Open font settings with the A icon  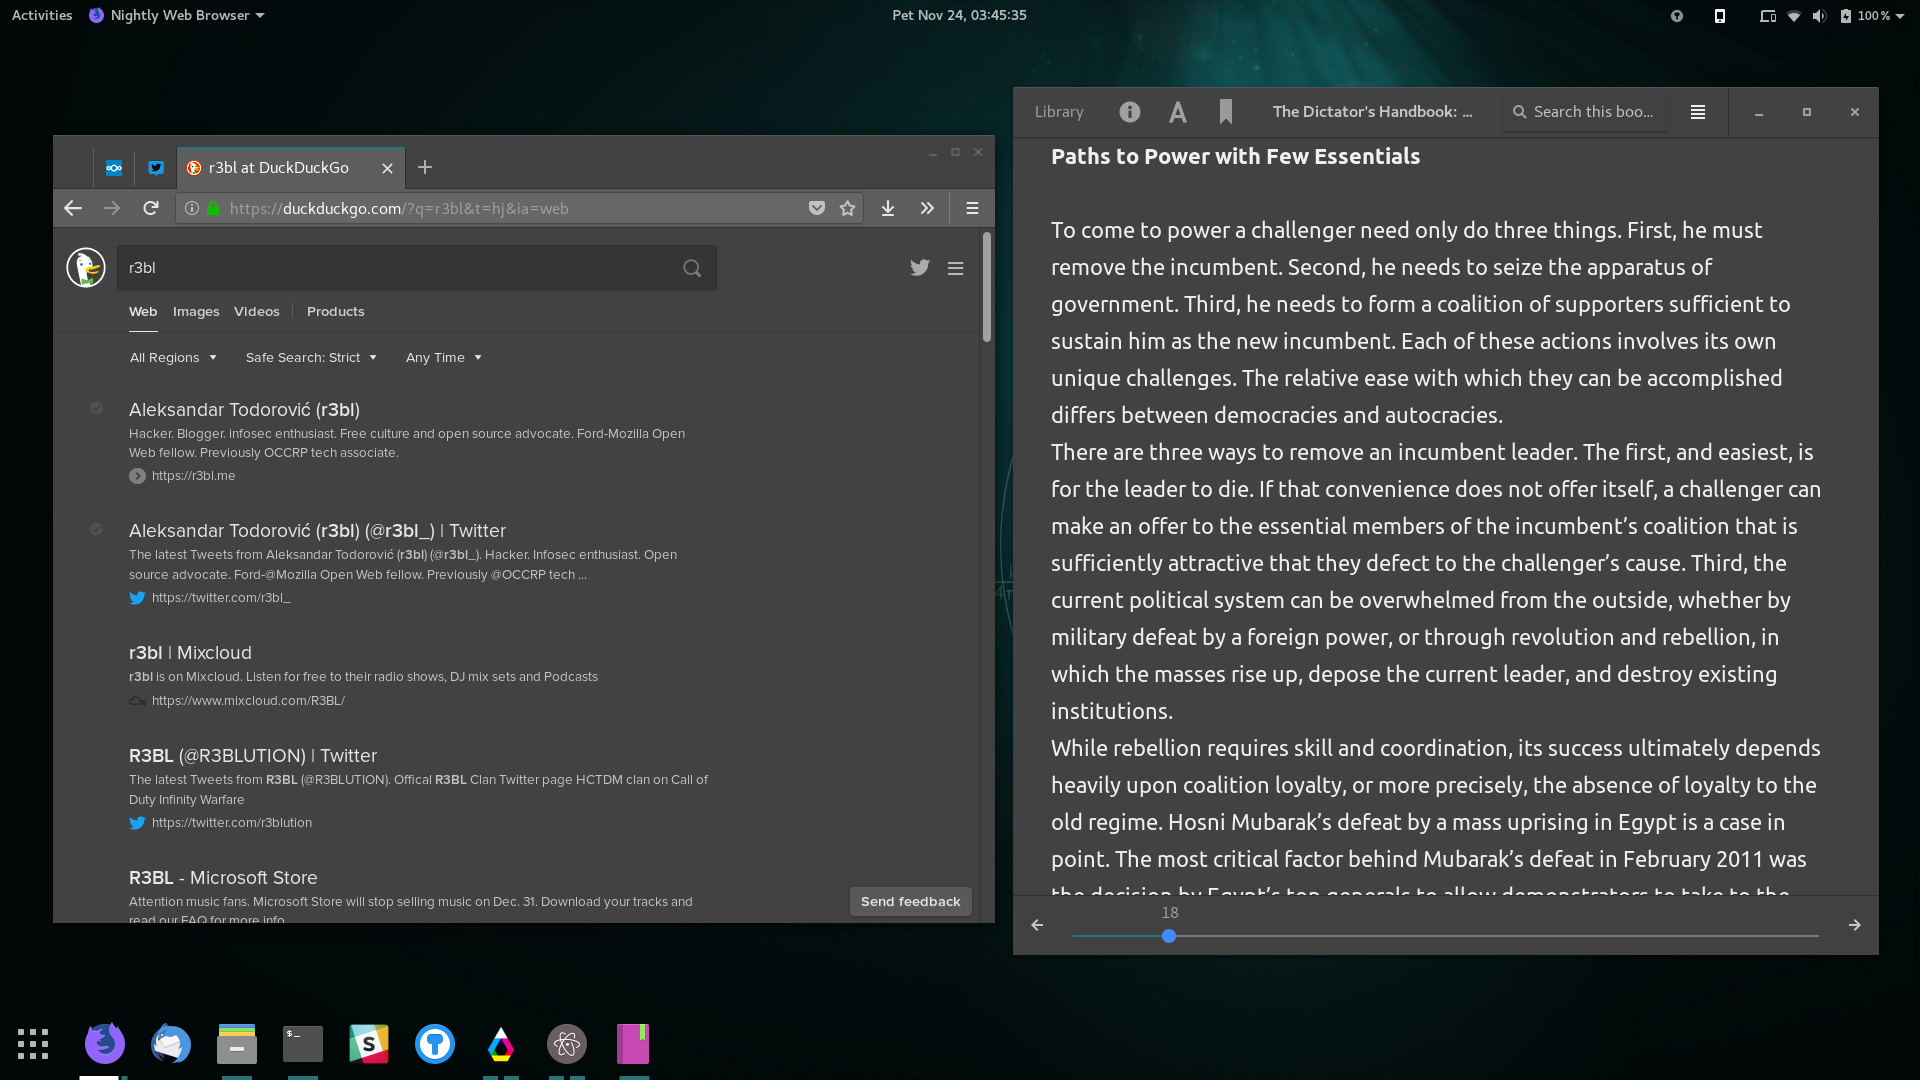1178,112
